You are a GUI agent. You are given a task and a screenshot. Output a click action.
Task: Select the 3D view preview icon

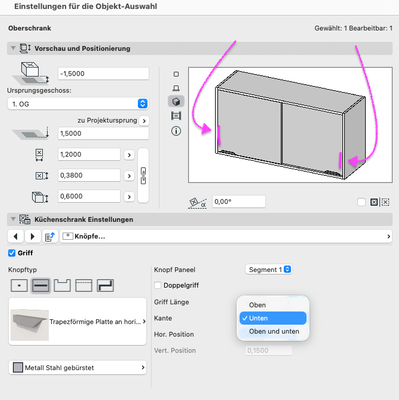point(176,101)
